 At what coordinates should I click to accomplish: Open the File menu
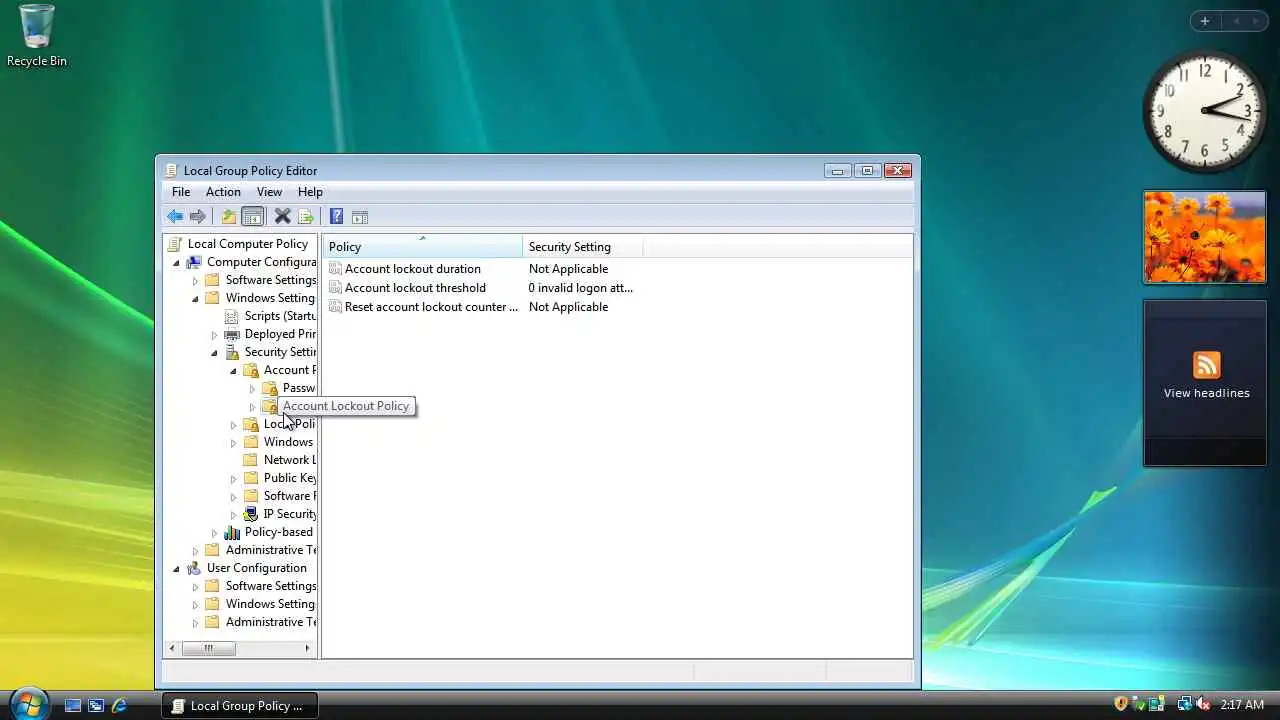tap(181, 192)
